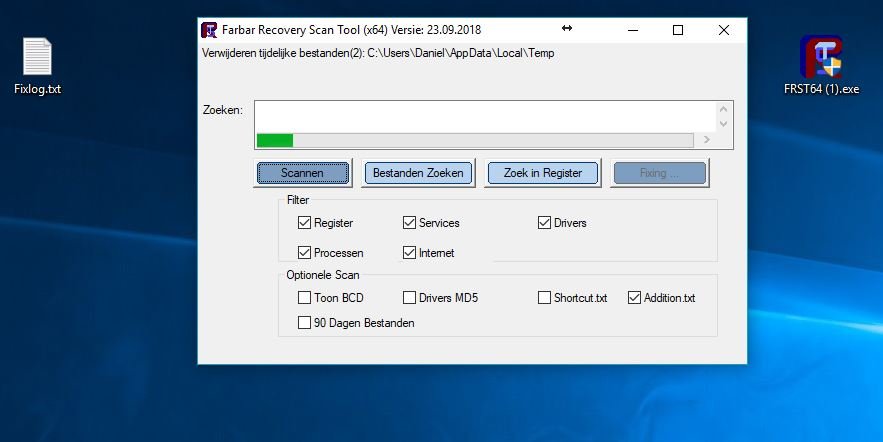Uncheck the Addition.txt option

(x=634, y=297)
